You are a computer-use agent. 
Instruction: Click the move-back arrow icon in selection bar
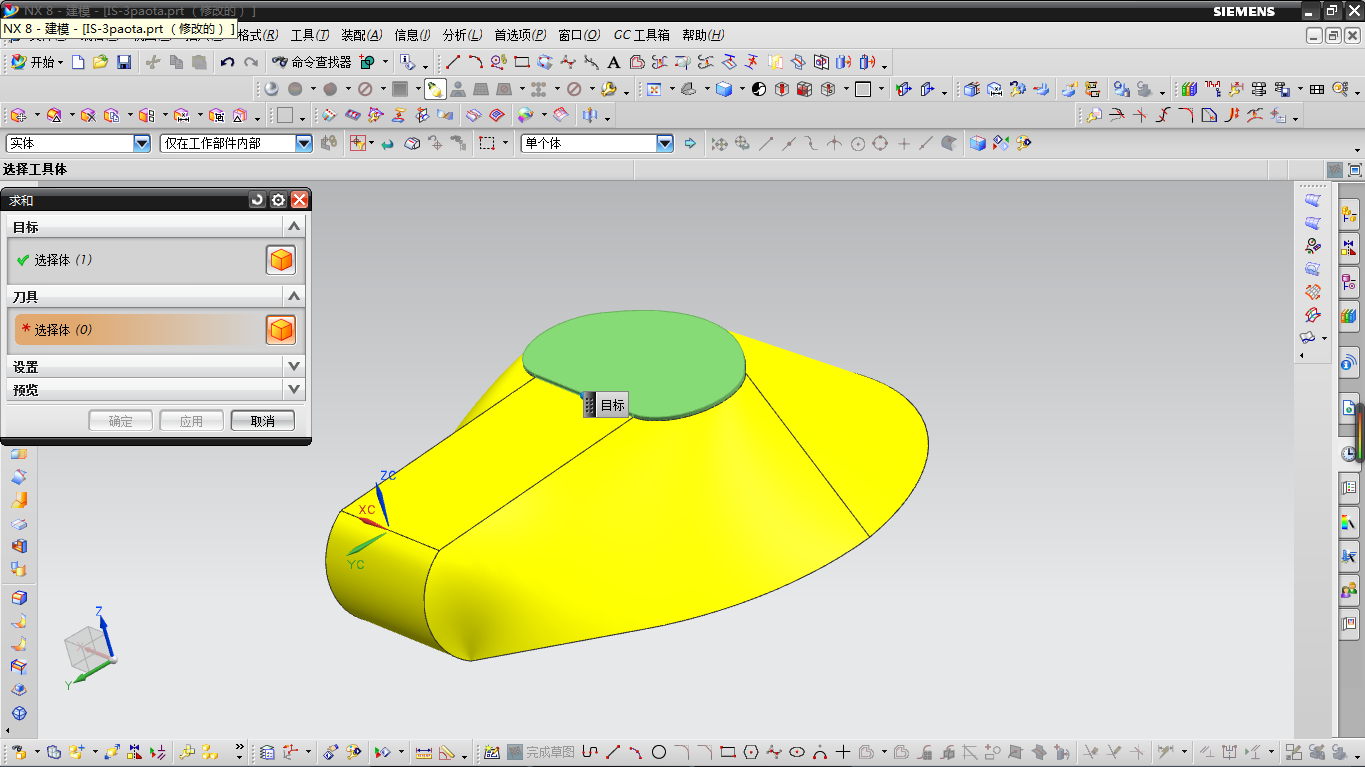point(387,144)
